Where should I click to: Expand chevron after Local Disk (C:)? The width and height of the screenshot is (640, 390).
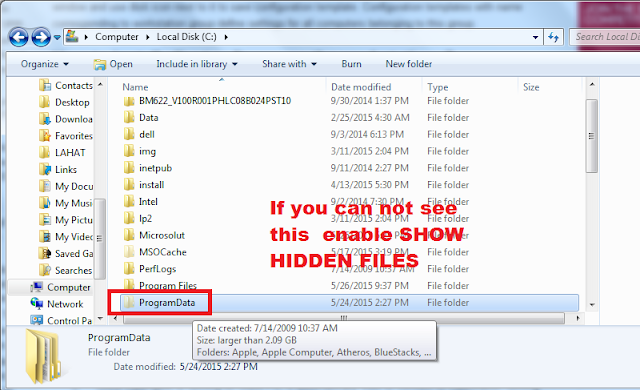[226, 37]
